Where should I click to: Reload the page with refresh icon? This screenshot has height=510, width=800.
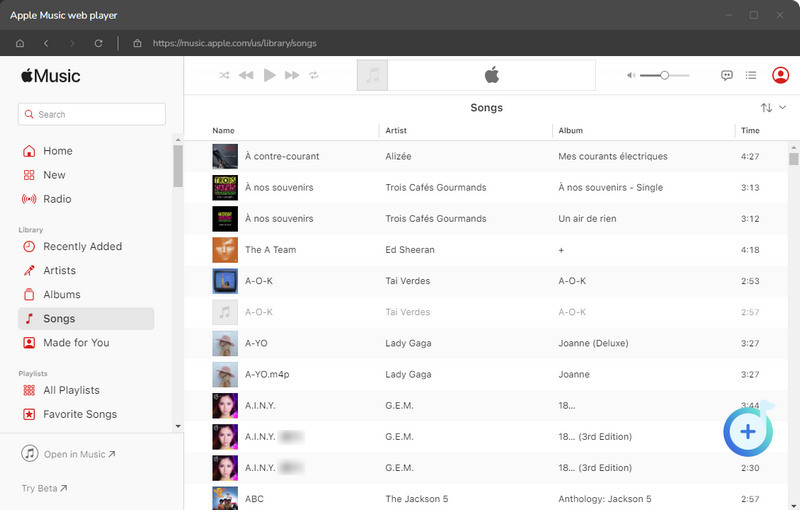click(98, 43)
